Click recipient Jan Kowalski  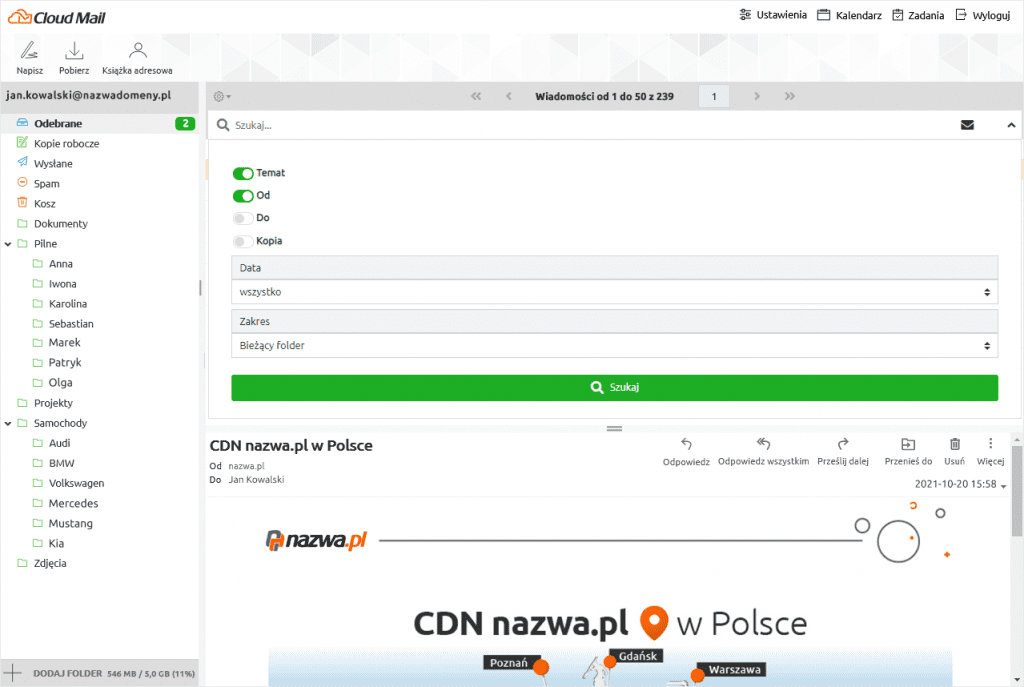click(256, 479)
